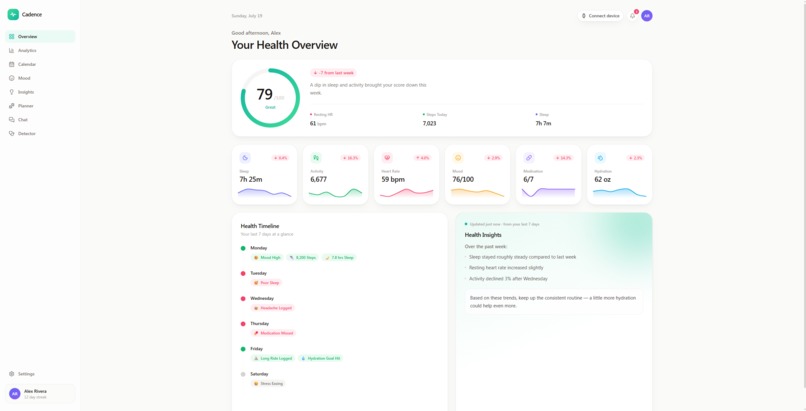
Task: Click the Monday green timeline dot
Action: pyautogui.click(x=243, y=248)
